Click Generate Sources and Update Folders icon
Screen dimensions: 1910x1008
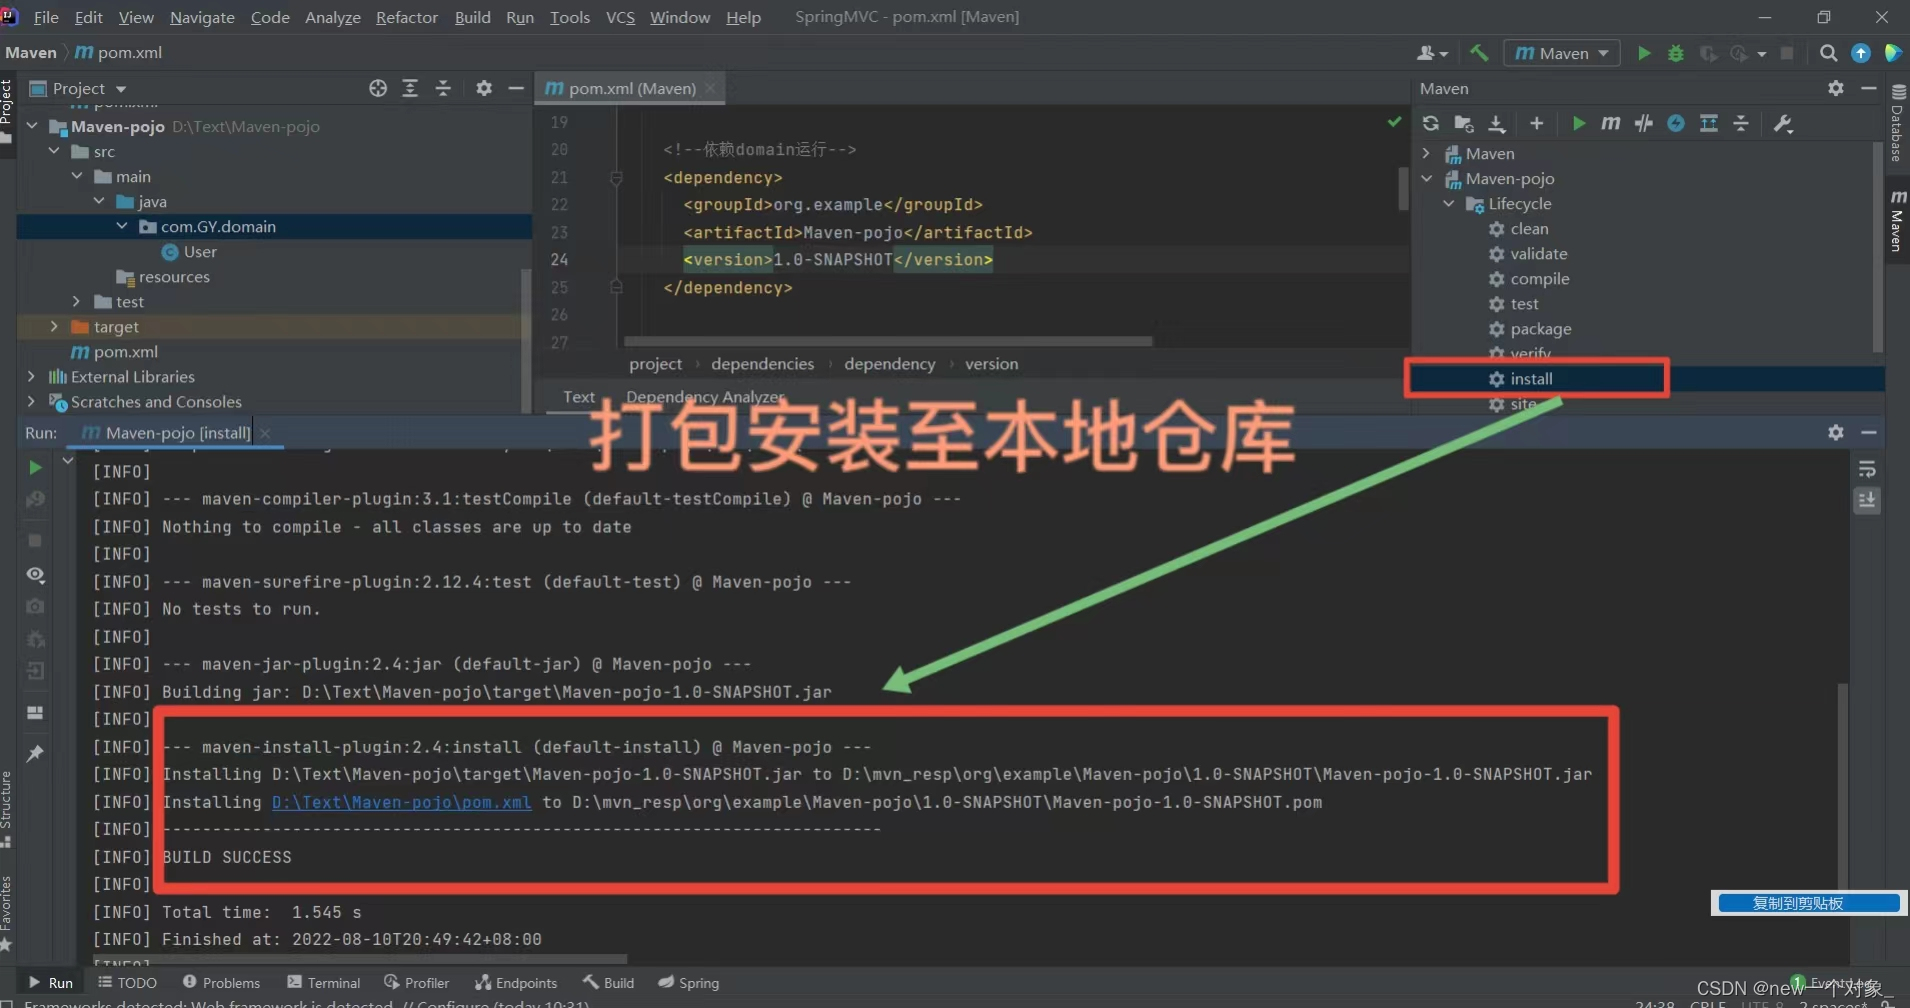(x=1464, y=123)
